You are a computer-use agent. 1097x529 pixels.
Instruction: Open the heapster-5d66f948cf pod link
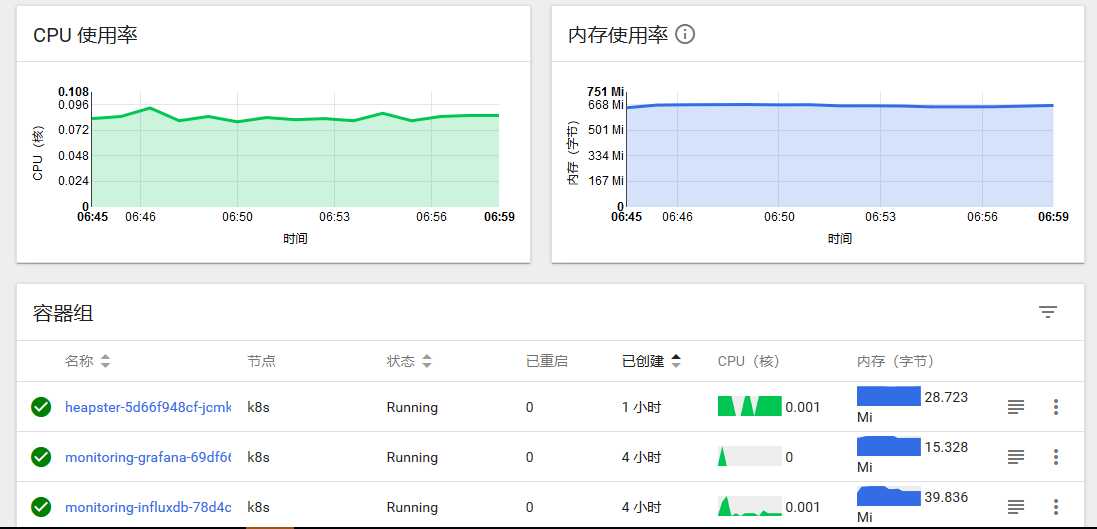click(148, 407)
